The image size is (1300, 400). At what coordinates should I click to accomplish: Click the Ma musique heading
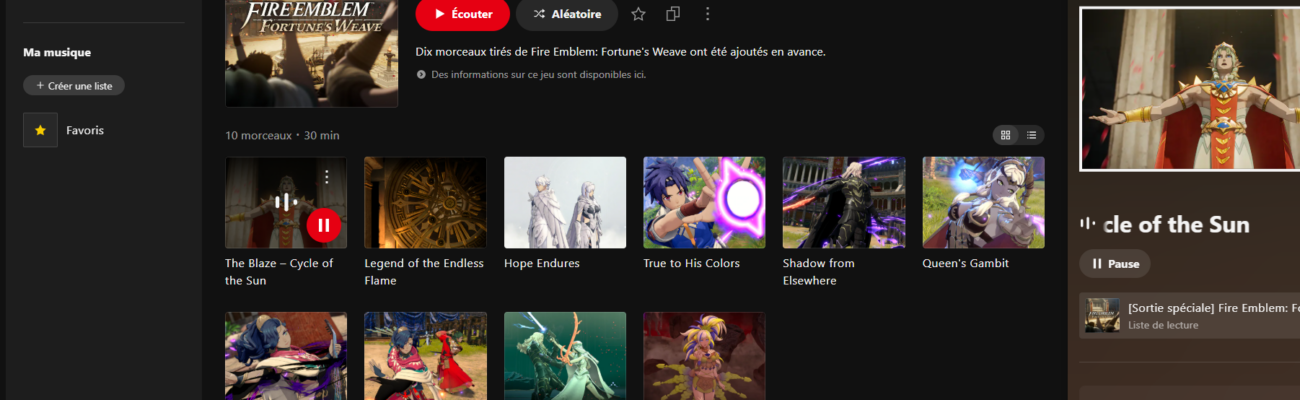tap(57, 53)
